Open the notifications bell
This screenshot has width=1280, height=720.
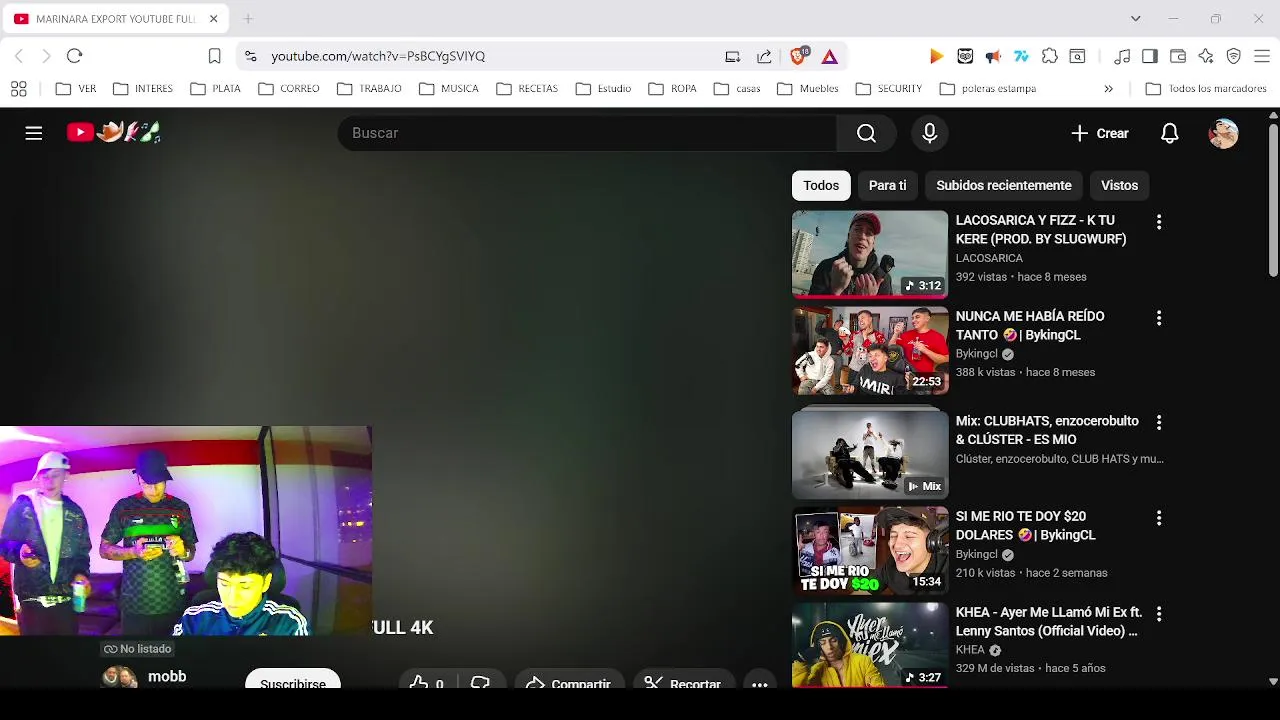coord(1170,133)
